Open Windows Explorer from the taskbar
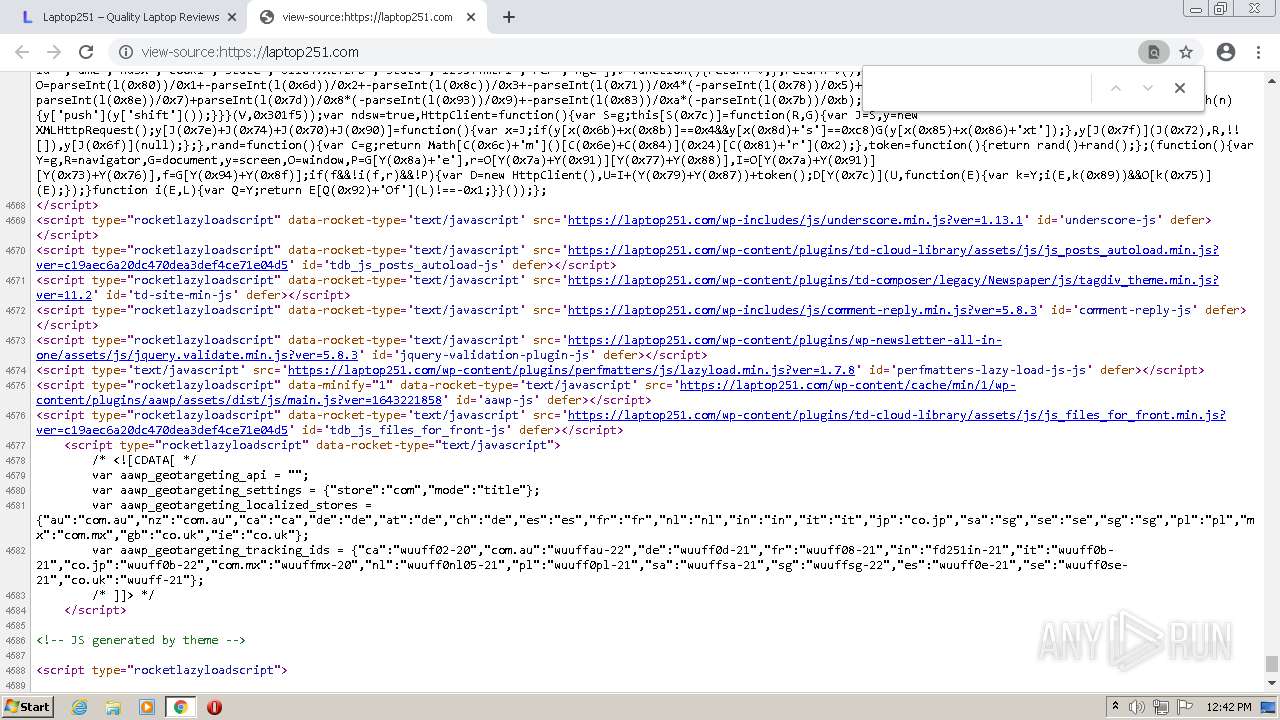Viewport: 1280px width, 720px height. coord(113,707)
